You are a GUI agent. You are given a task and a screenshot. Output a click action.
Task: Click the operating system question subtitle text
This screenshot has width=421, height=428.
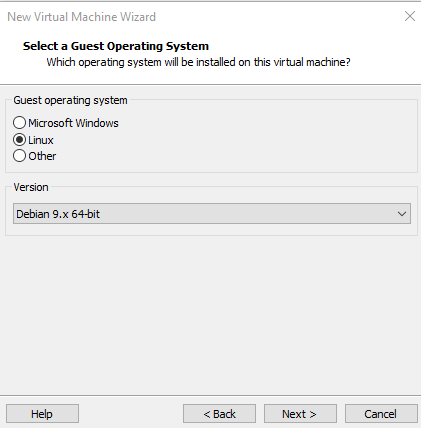click(x=198, y=62)
